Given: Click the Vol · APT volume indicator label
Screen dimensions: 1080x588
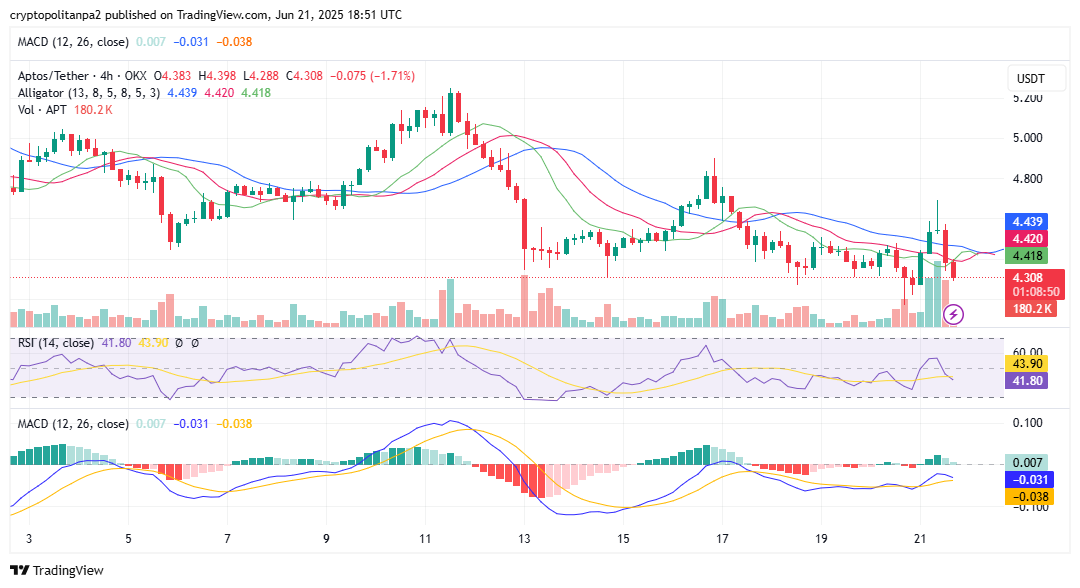Looking at the screenshot, I should pyautogui.click(x=42, y=110).
